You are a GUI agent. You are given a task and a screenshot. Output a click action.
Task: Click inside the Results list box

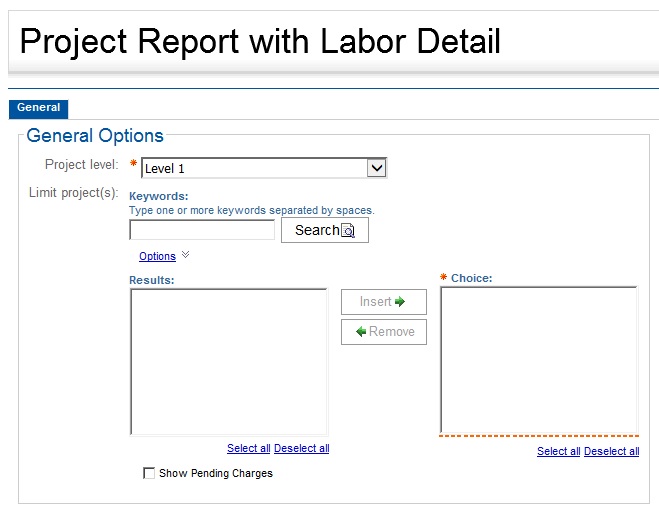pyautogui.click(x=228, y=361)
